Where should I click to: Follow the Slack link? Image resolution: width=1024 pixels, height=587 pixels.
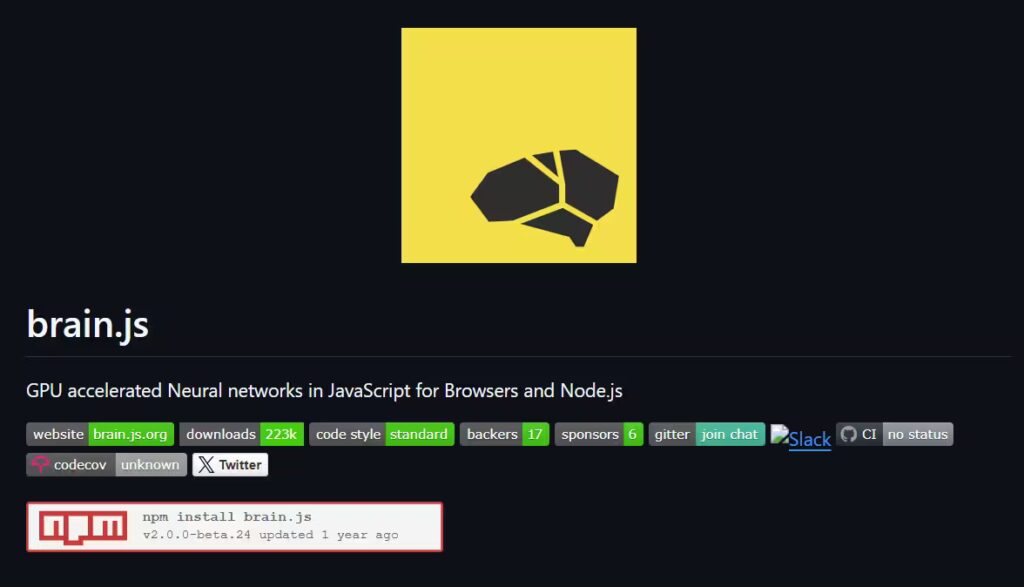(810, 439)
